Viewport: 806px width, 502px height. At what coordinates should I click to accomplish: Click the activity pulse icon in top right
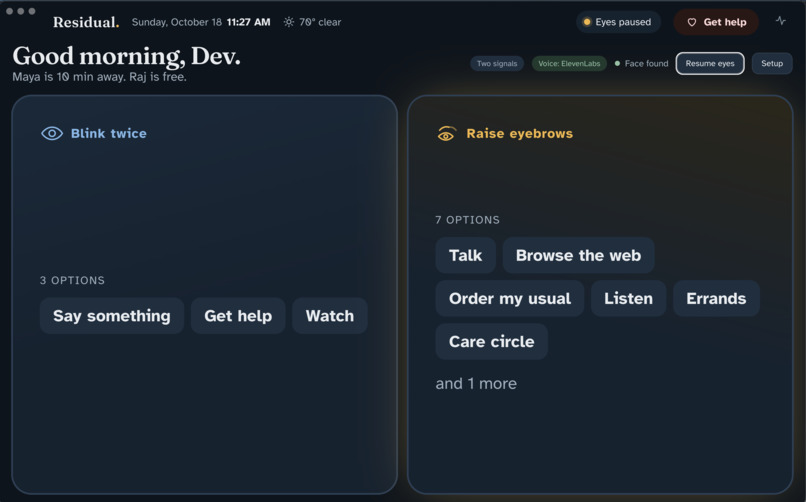tap(780, 21)
